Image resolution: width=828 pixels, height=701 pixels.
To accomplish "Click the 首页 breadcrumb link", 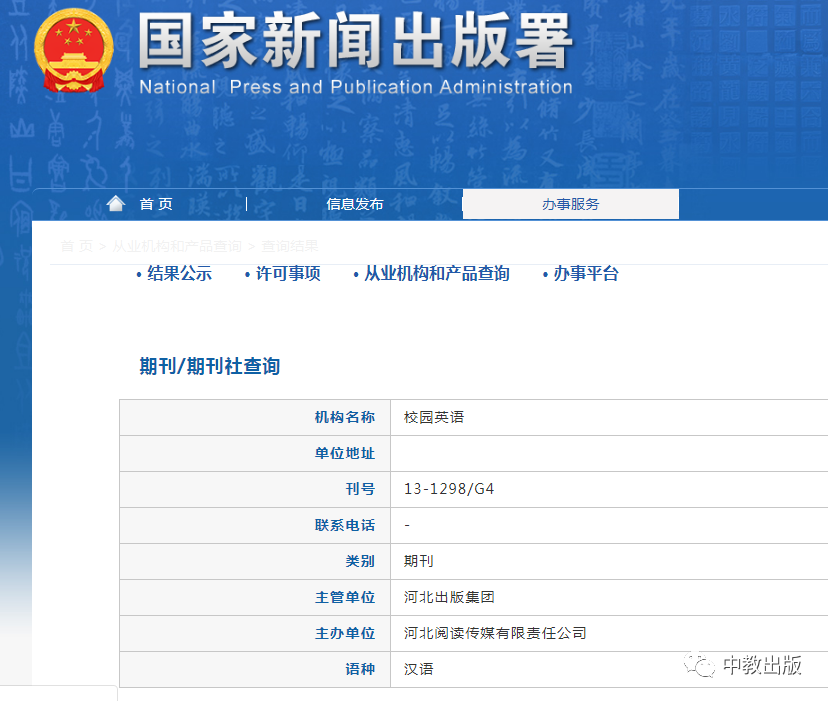I will pyautogui.click(x=77, y=246).
